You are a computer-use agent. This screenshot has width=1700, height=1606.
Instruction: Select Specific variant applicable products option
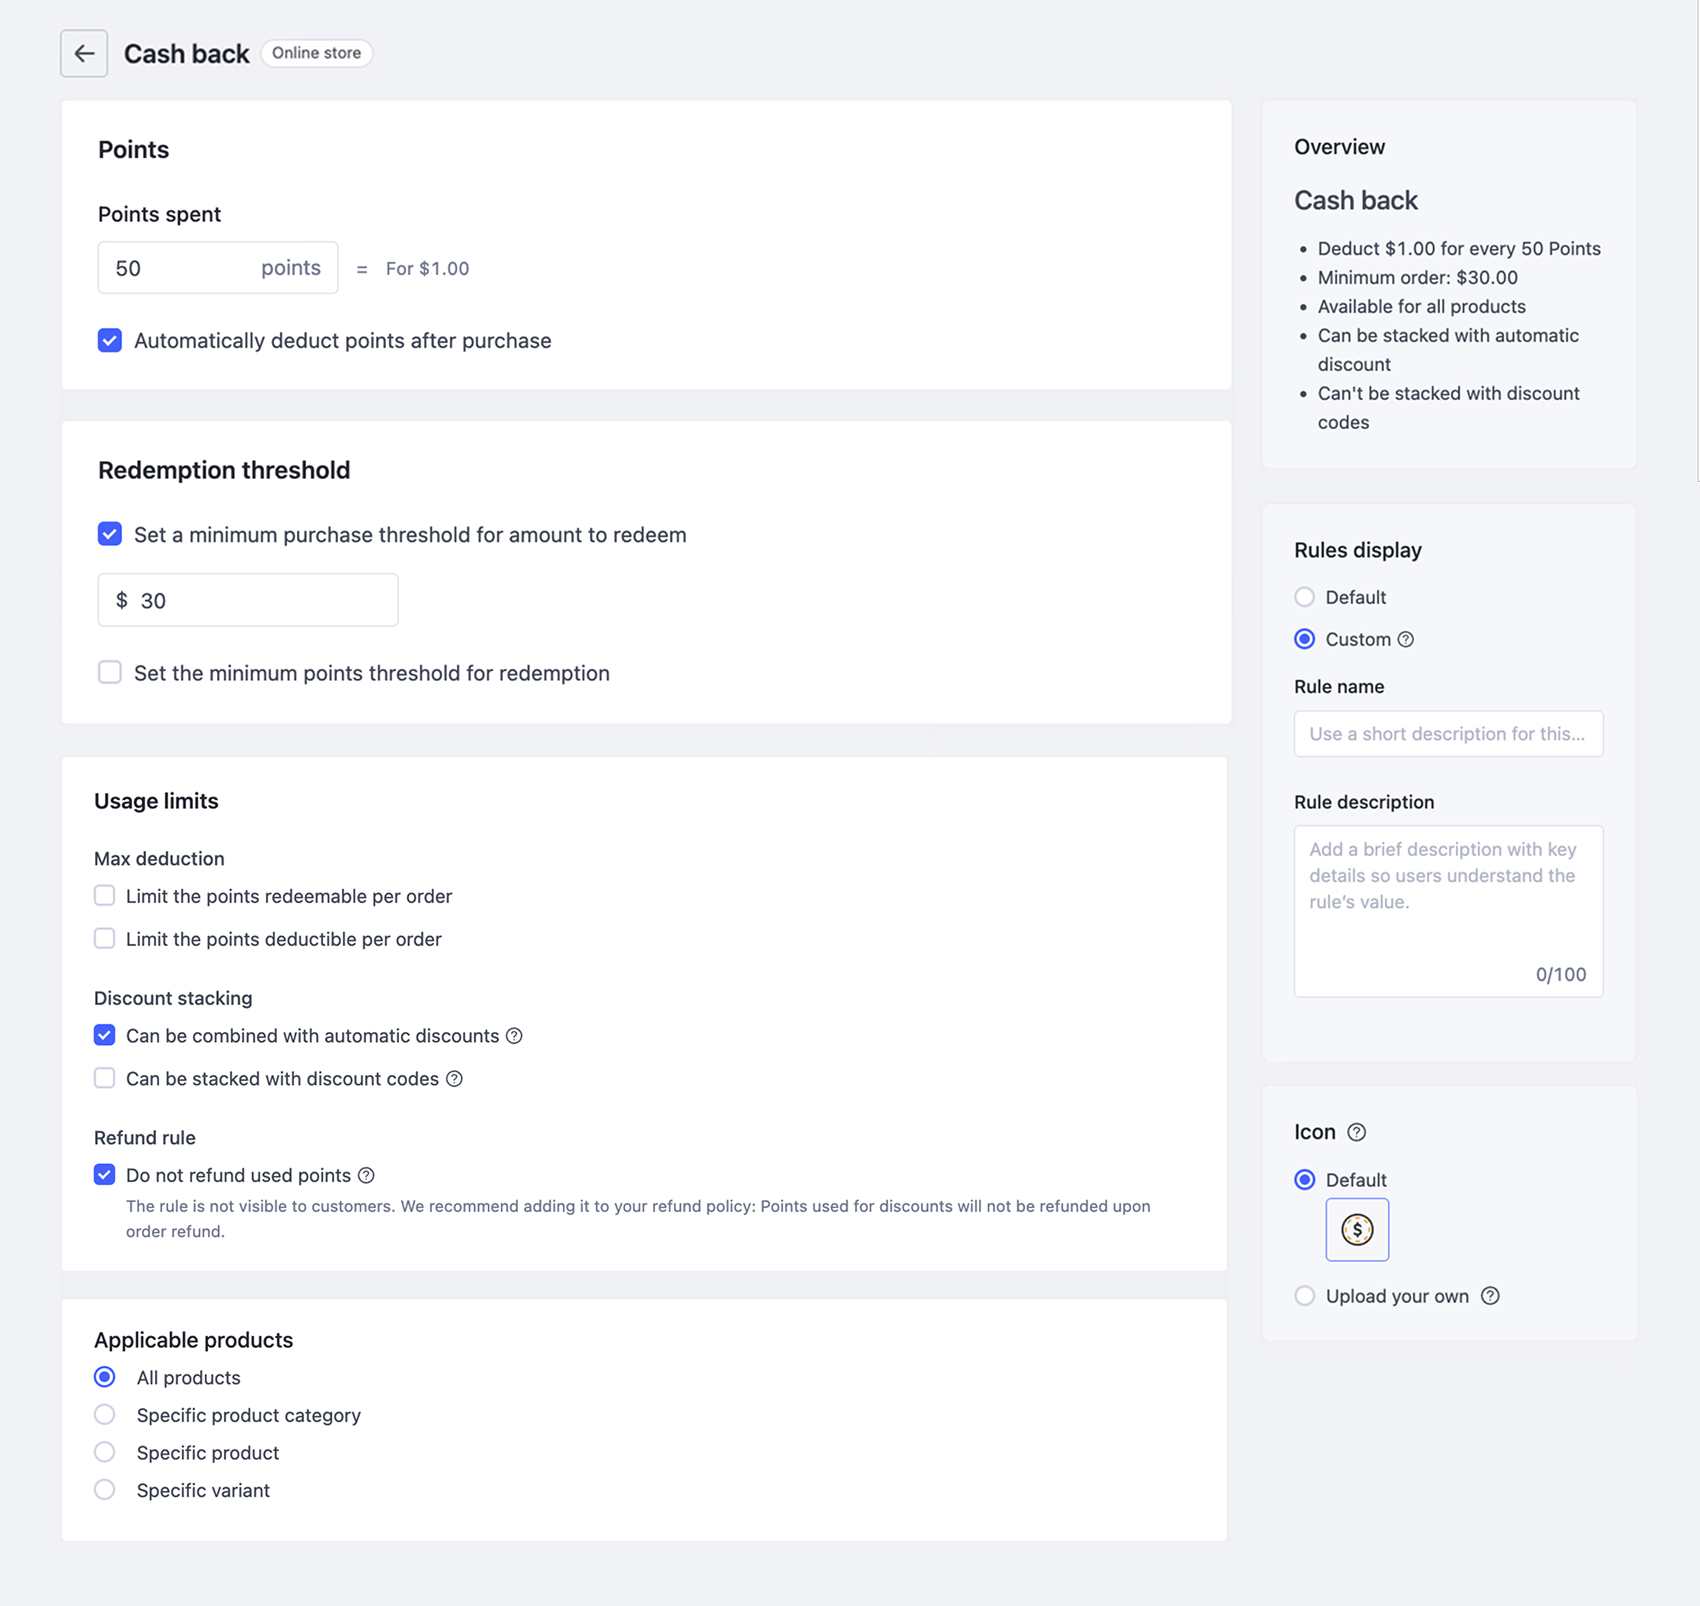tap(105, 1490)
